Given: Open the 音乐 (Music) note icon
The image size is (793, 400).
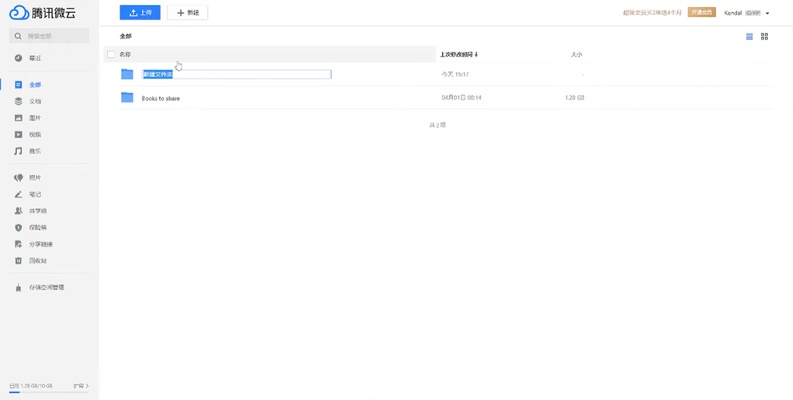Looking at the screenshot, I should click(x=19, y=151).
